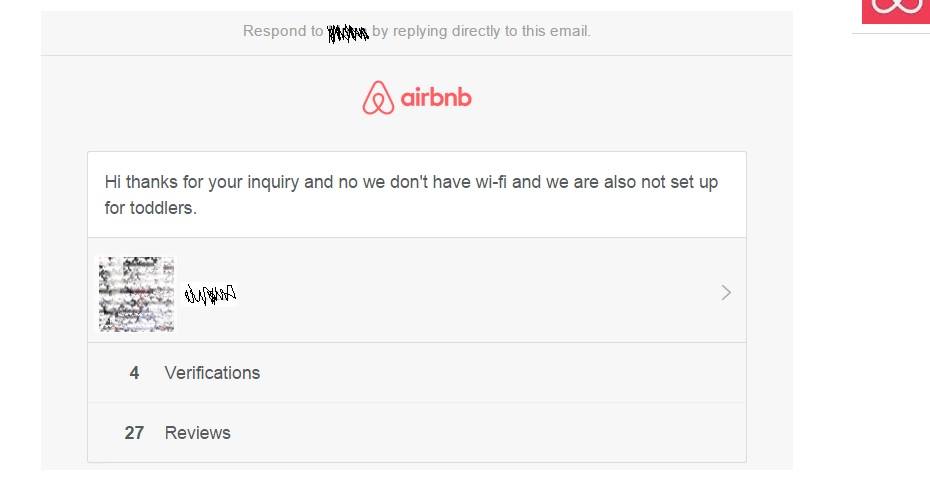Click the words 'for toddlers.' in message

151,208
